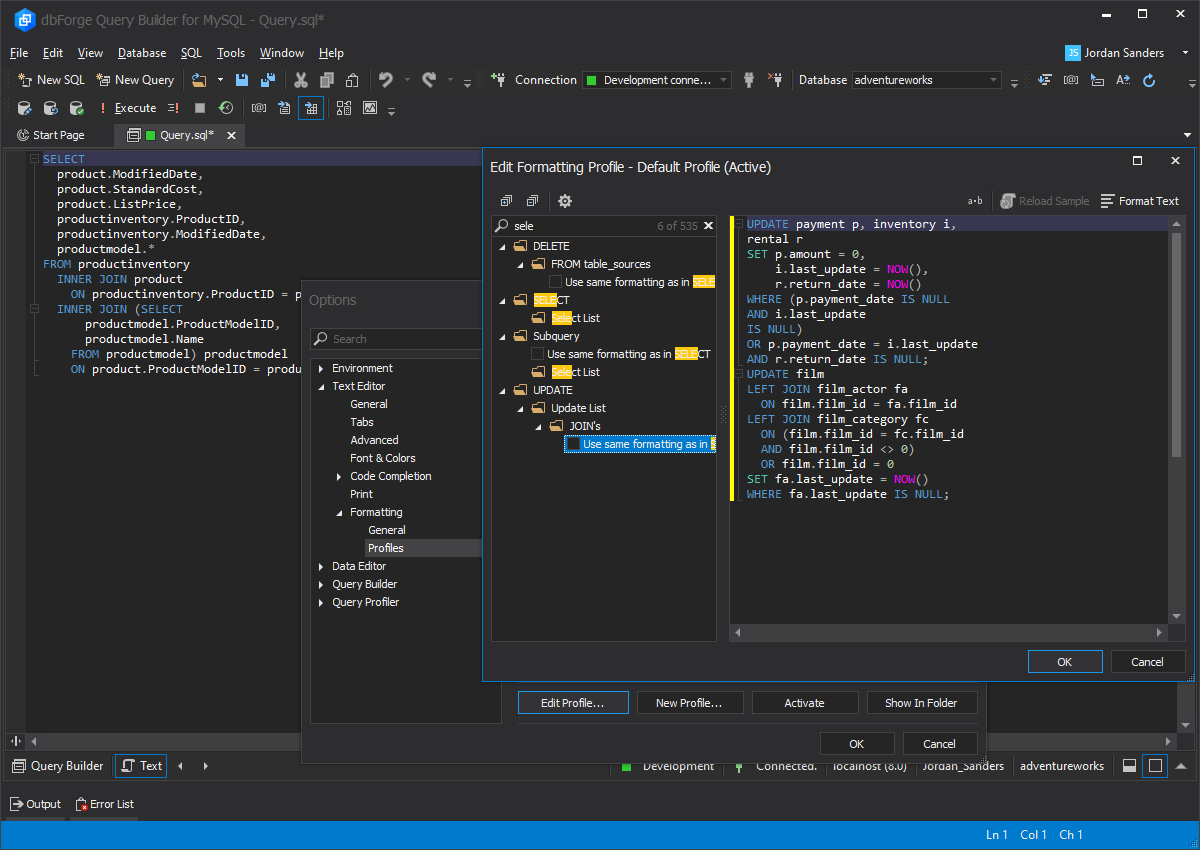Click the Activate button
The image size is (1200, 850).
tap(804, 703)
